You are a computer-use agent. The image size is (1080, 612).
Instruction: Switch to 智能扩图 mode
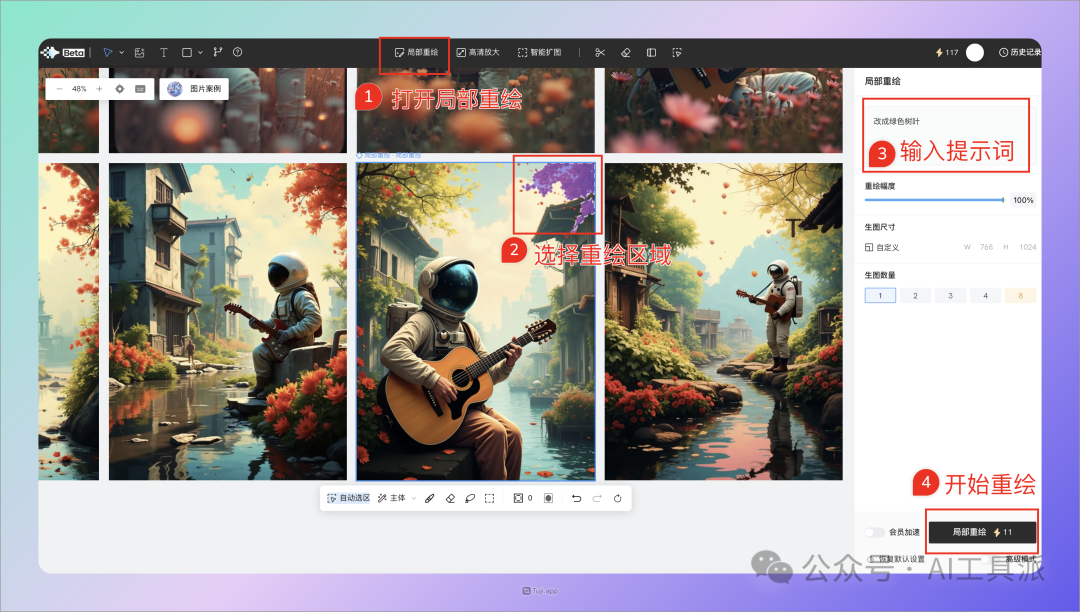click(541, 52)
